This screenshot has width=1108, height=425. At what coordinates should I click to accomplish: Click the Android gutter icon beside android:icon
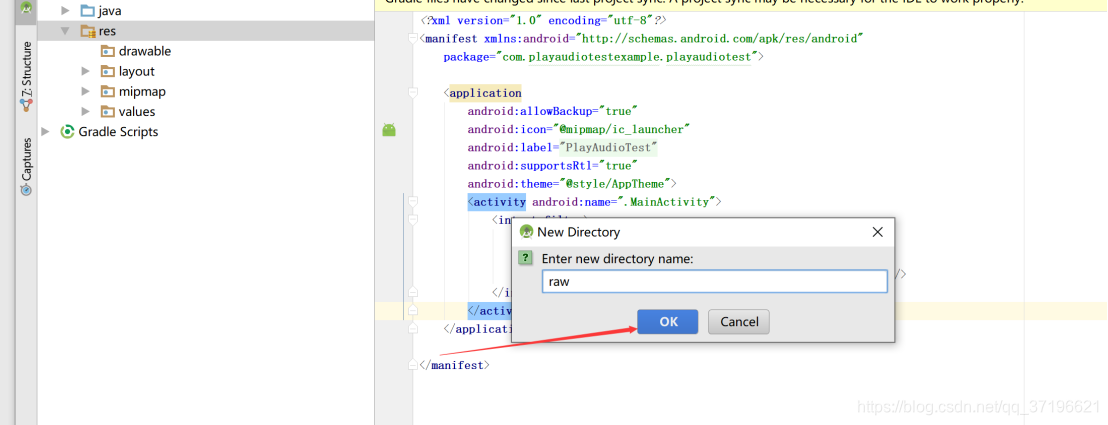click(389, 129)
